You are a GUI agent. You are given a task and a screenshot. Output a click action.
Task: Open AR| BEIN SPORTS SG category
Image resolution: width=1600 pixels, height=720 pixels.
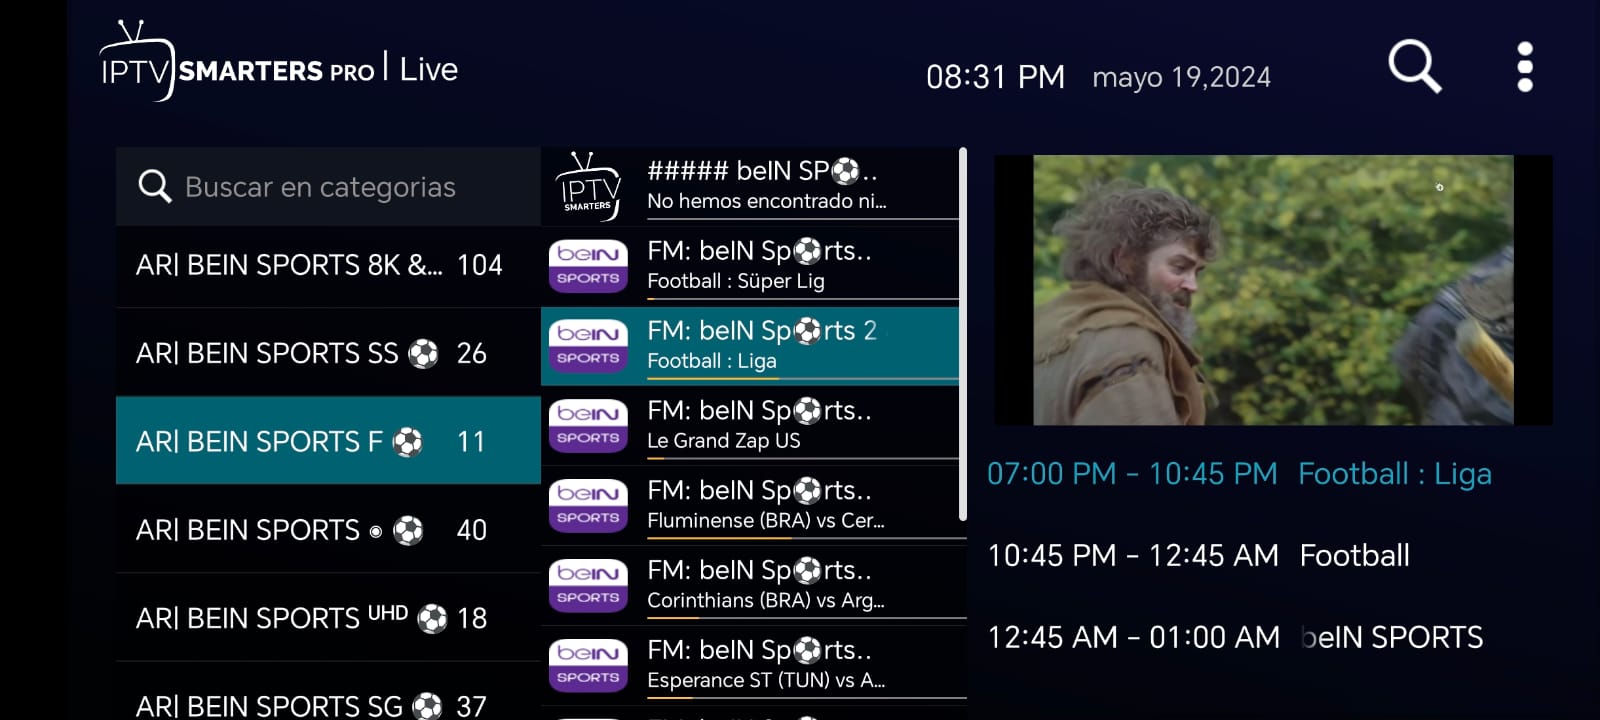coord(328,700)
